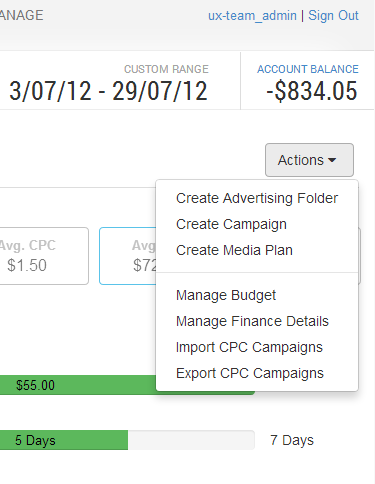Click the Actions caret arrow
This screenshot has height=484, width=375.
click(x=332, y=160)
